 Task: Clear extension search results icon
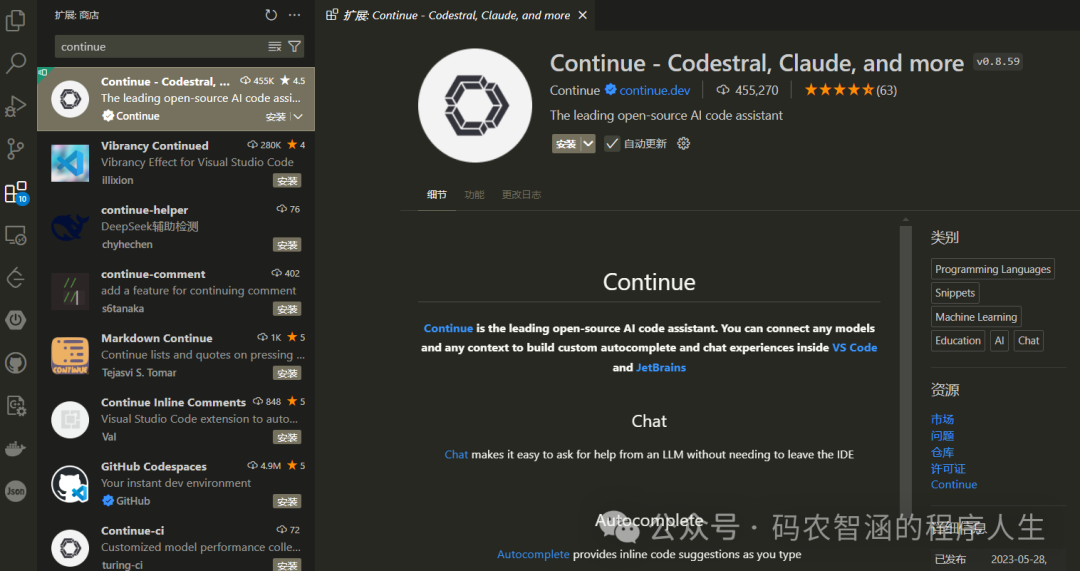click(275, 47)
